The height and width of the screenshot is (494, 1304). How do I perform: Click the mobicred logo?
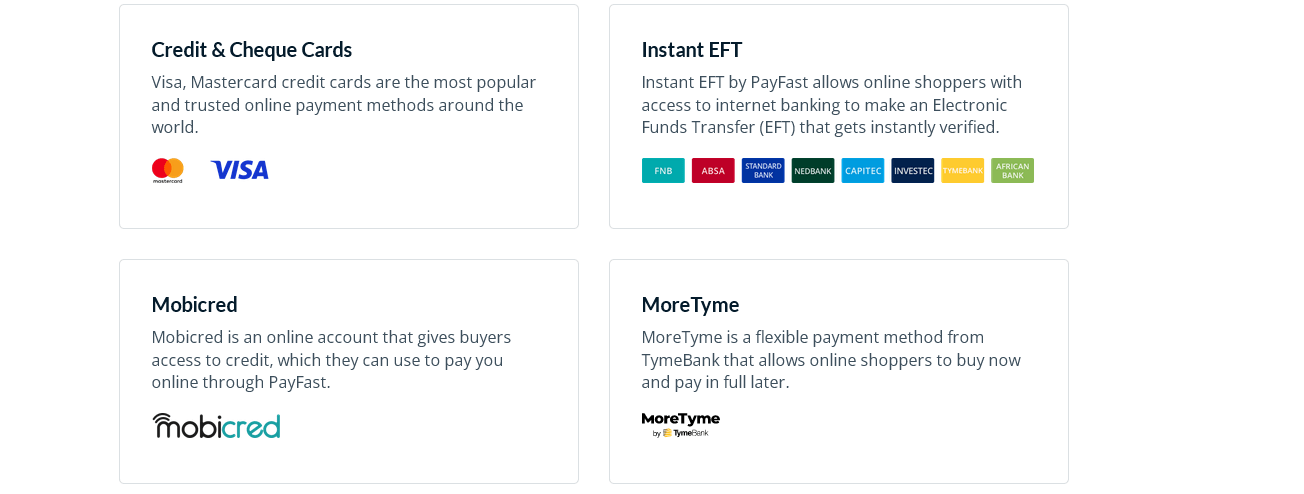pyautogui.click(x=216, y=425)
